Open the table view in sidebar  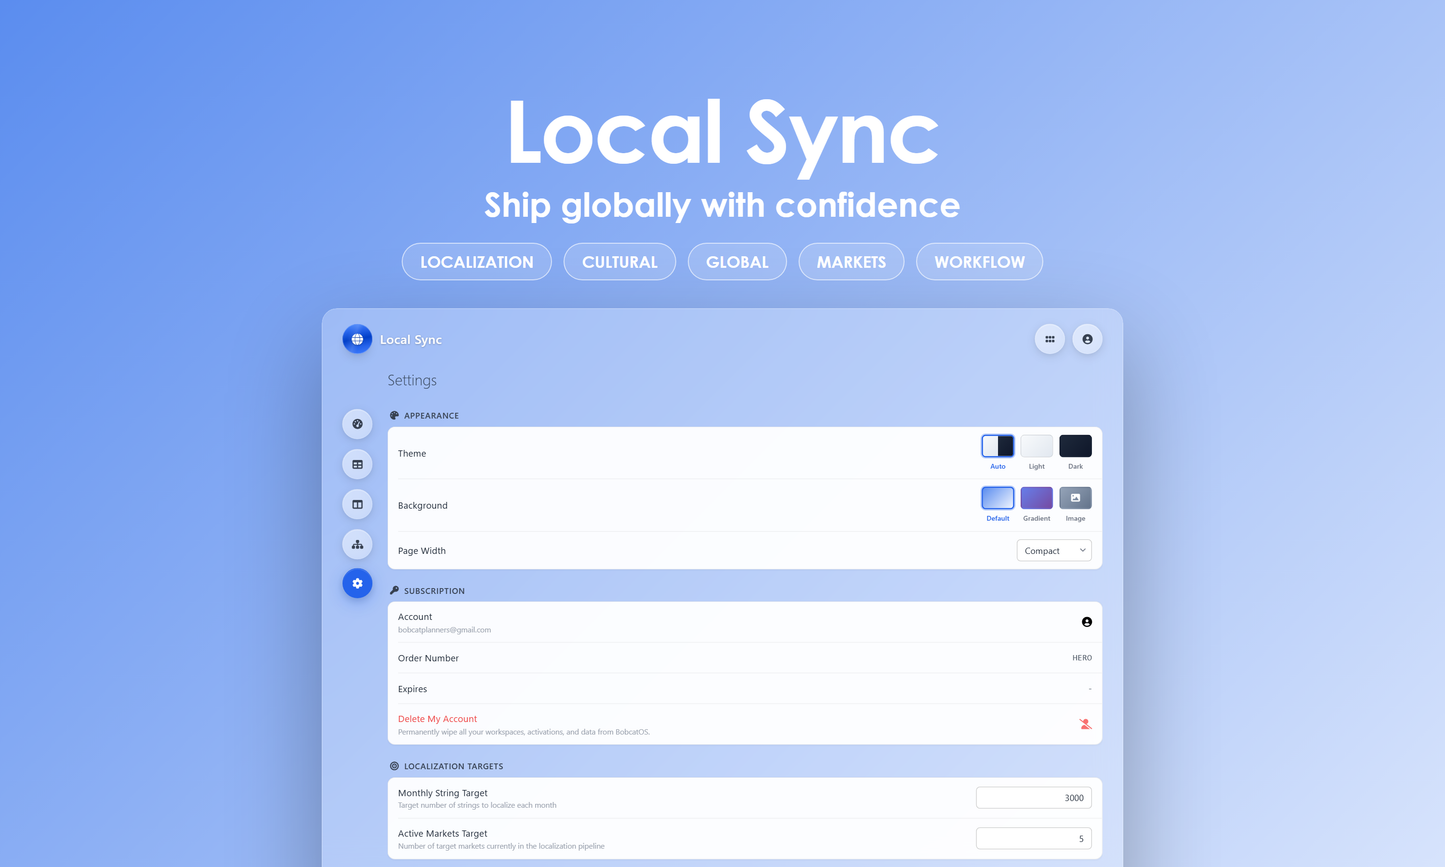357,464
